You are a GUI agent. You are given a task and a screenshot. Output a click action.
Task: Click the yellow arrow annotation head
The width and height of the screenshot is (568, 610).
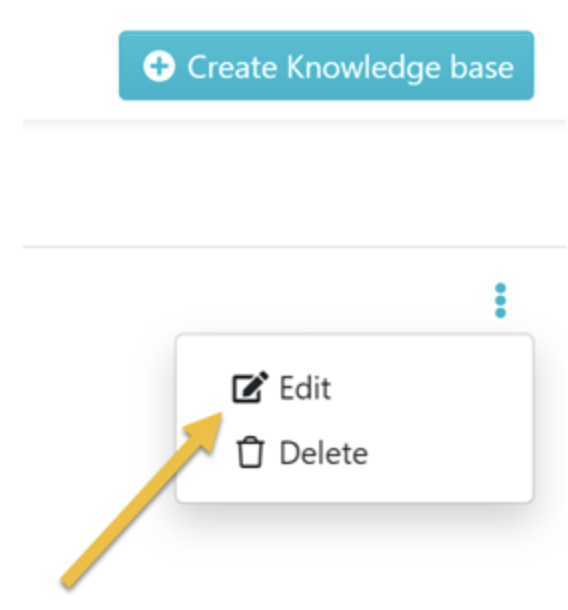click(205, 431)
